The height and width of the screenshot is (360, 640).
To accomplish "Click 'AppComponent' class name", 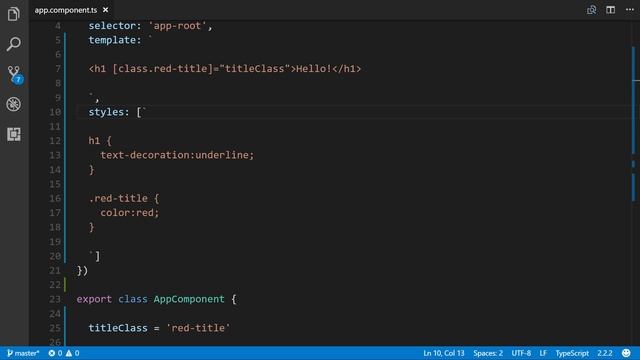I will (x=189, y=299).
